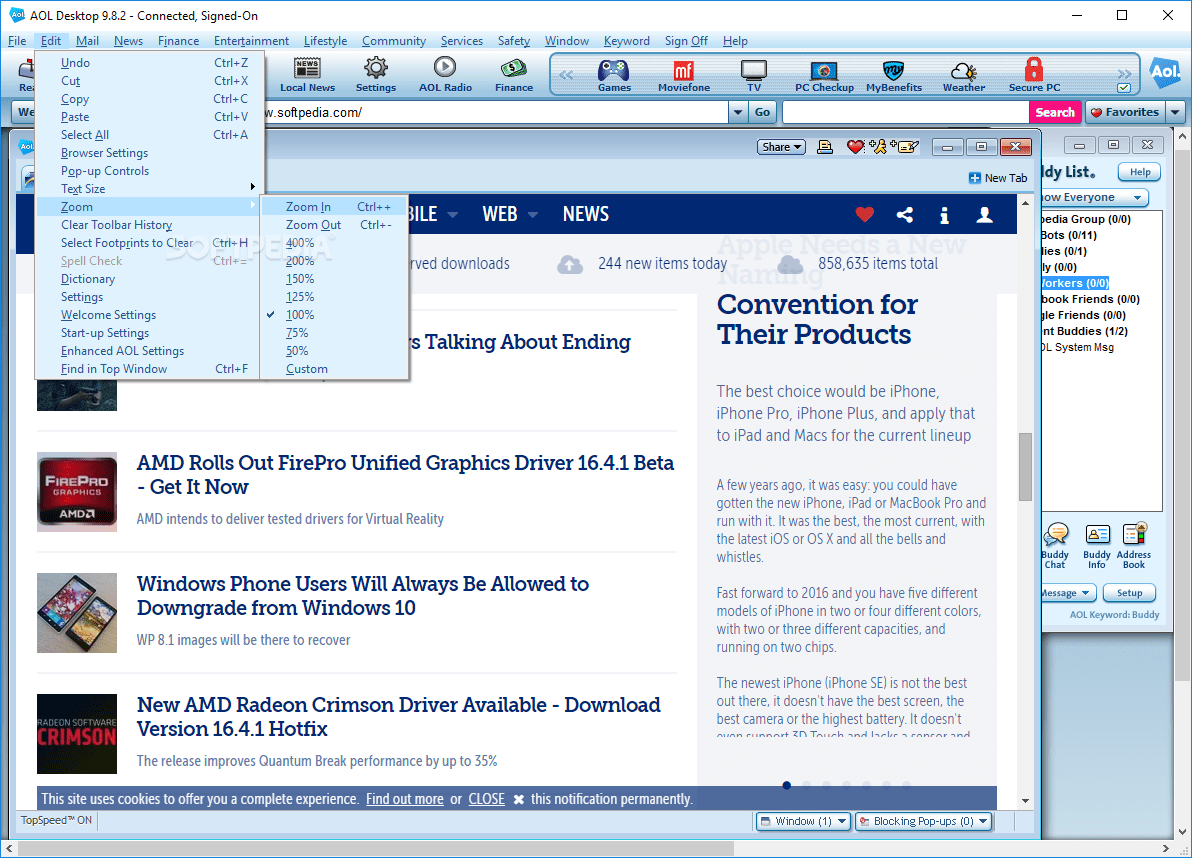
Task: Click the Setup button in Buddy List
Action: pos(1129,593)
